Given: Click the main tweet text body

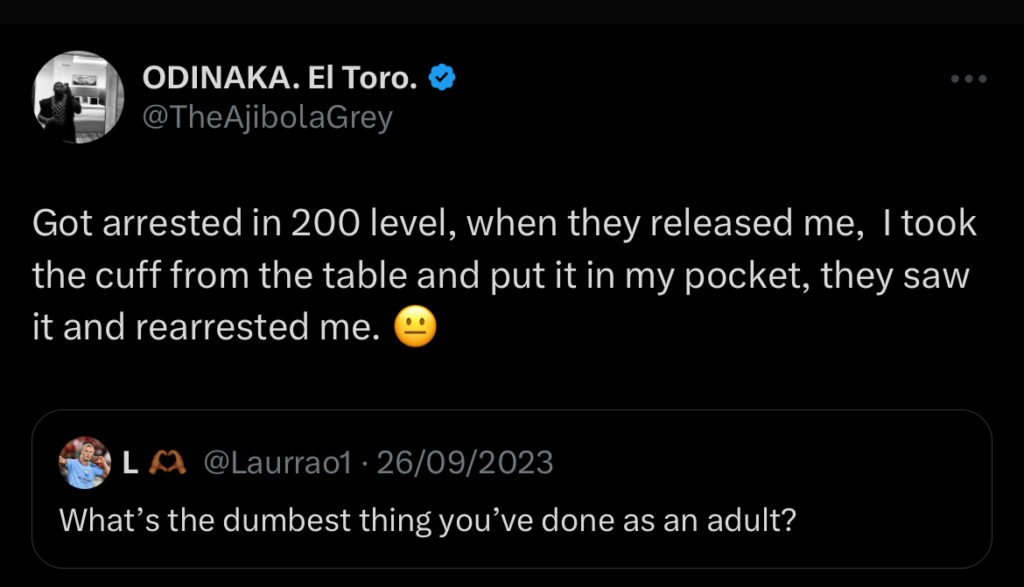Looking at the screenshot, I should 500,272.
